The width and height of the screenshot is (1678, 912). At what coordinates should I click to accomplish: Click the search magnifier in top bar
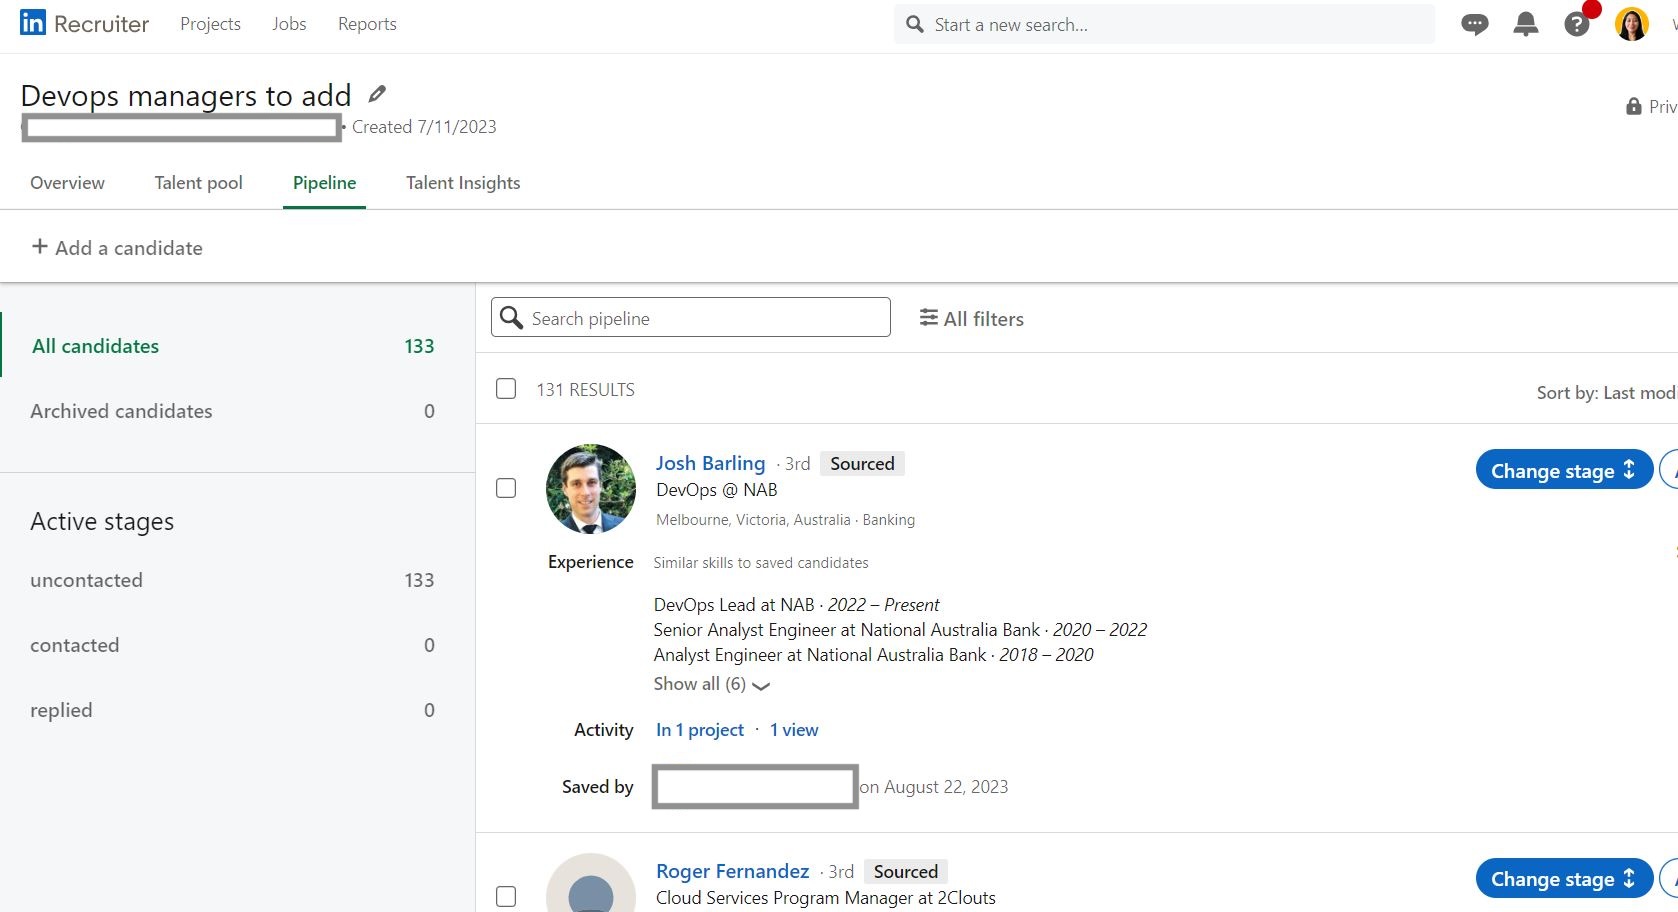914,24
